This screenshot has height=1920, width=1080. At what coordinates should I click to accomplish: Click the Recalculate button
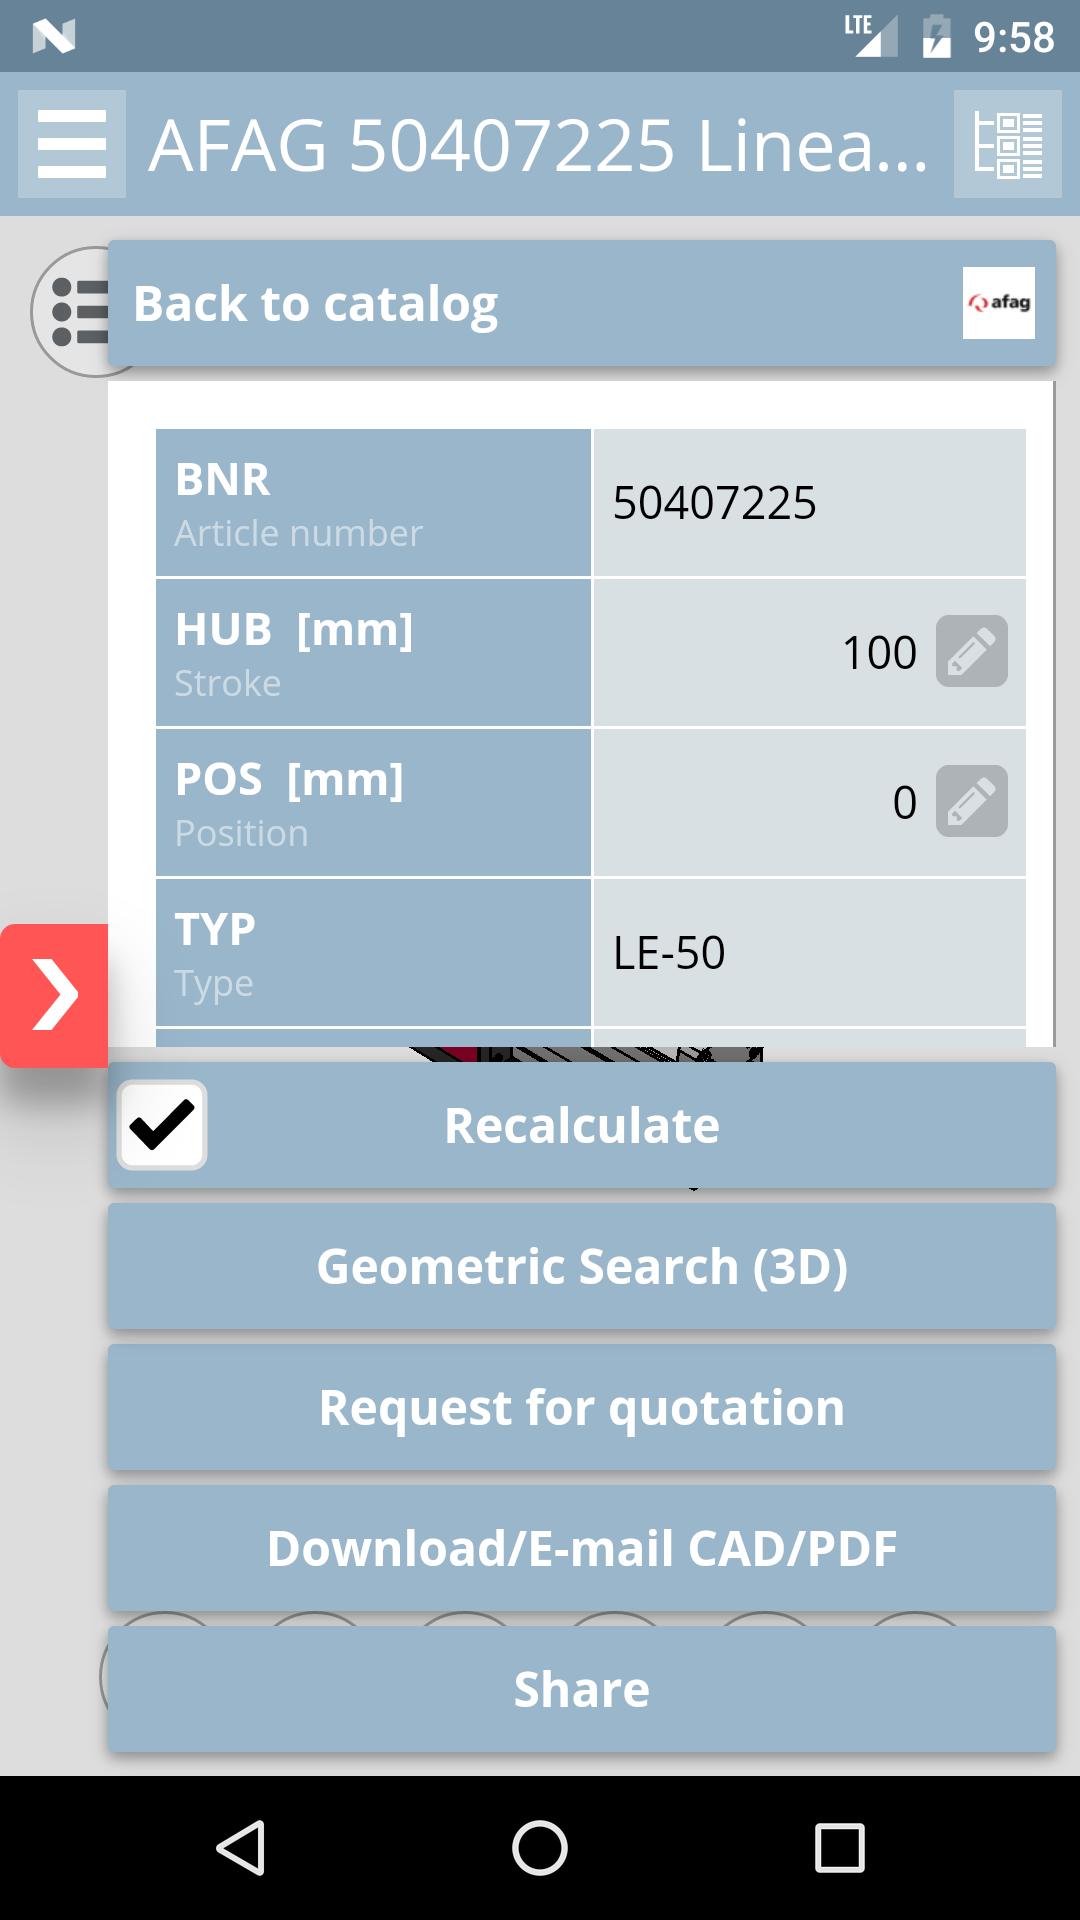click(x=582, y=1126)
